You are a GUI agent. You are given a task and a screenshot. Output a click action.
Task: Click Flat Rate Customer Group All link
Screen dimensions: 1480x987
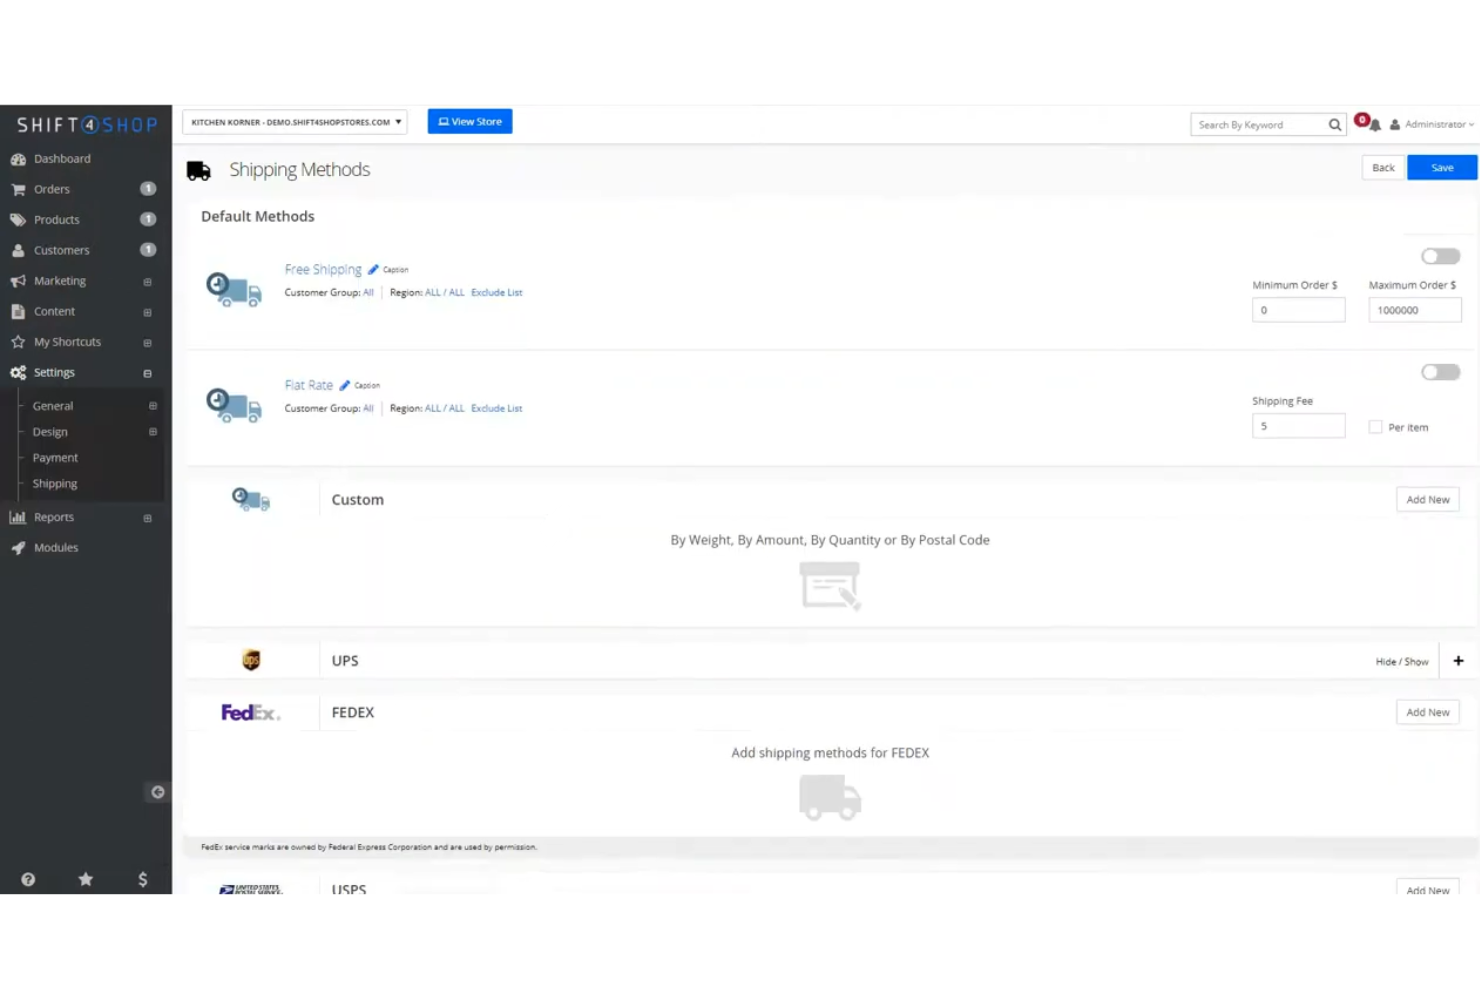click(368, 409)
